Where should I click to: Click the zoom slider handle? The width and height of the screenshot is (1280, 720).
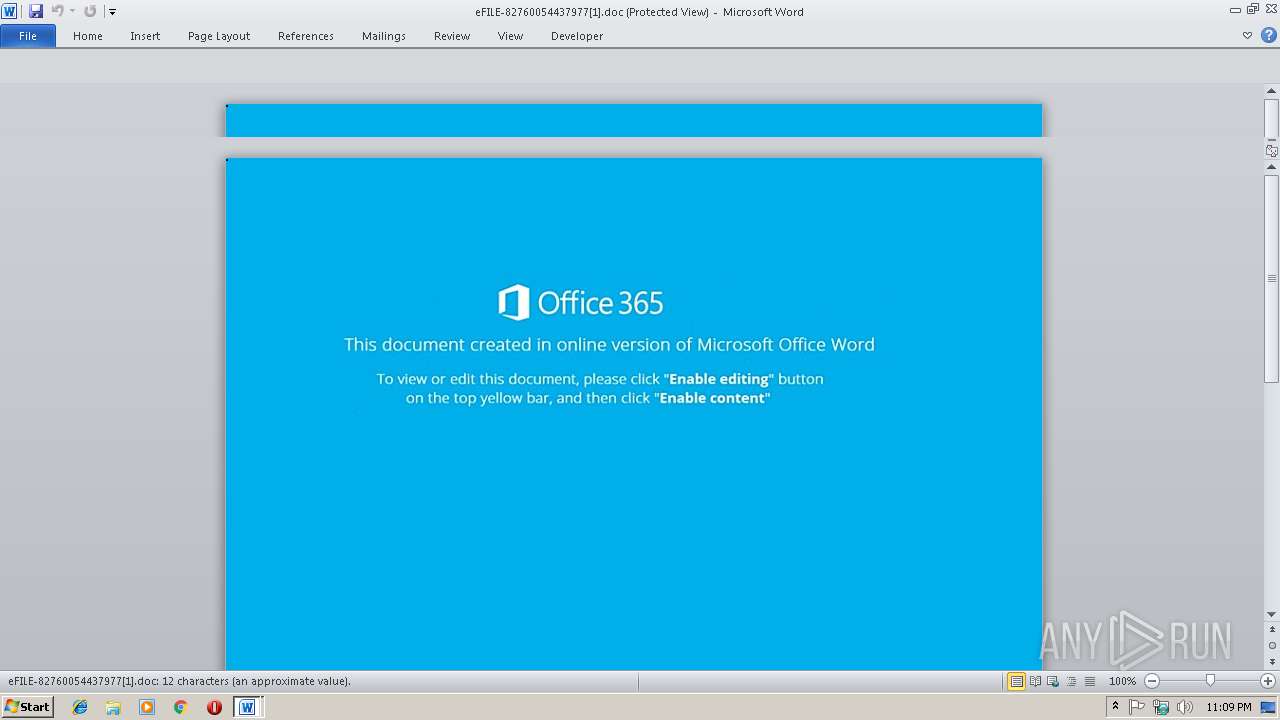[x=1210, y=681]
